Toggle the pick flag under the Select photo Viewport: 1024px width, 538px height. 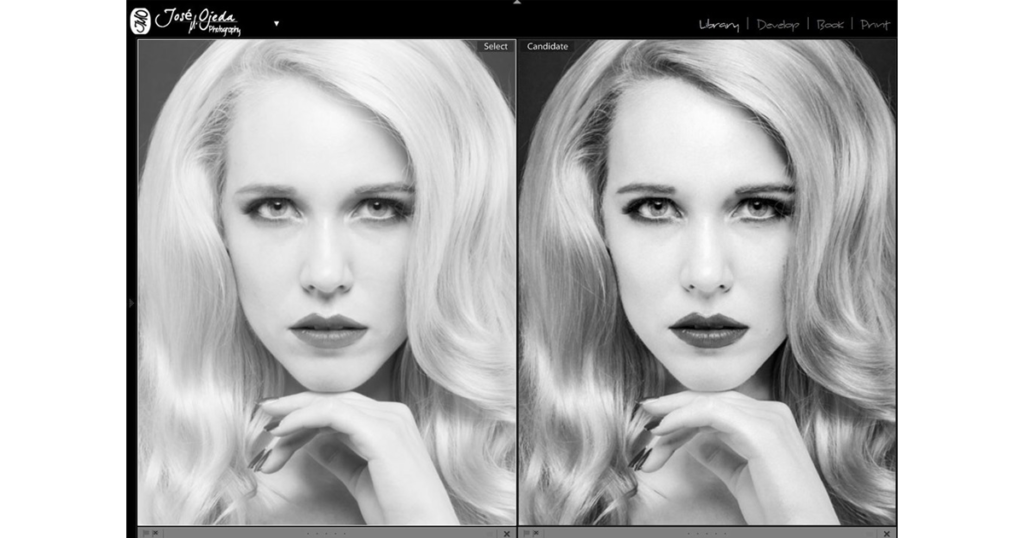pyautogui.click(x=145, y=533)
